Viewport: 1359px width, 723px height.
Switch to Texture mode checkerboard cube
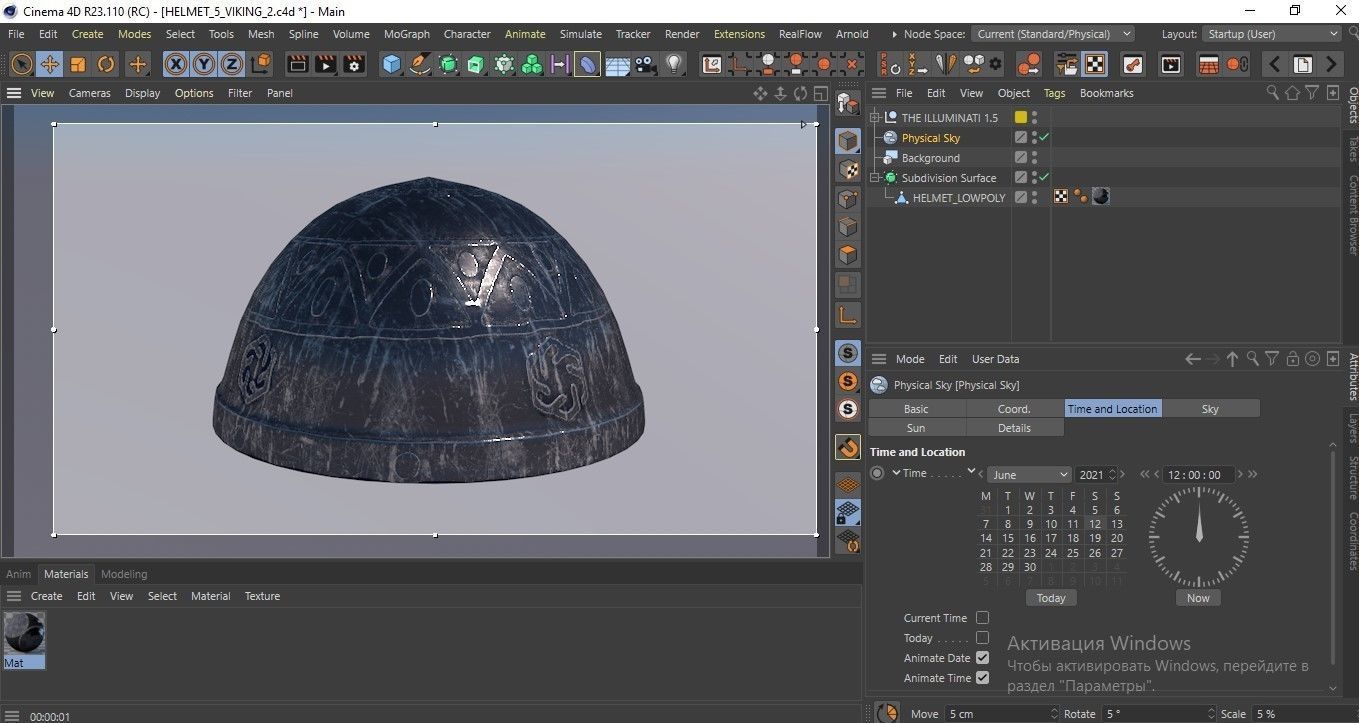coord(848,169)
